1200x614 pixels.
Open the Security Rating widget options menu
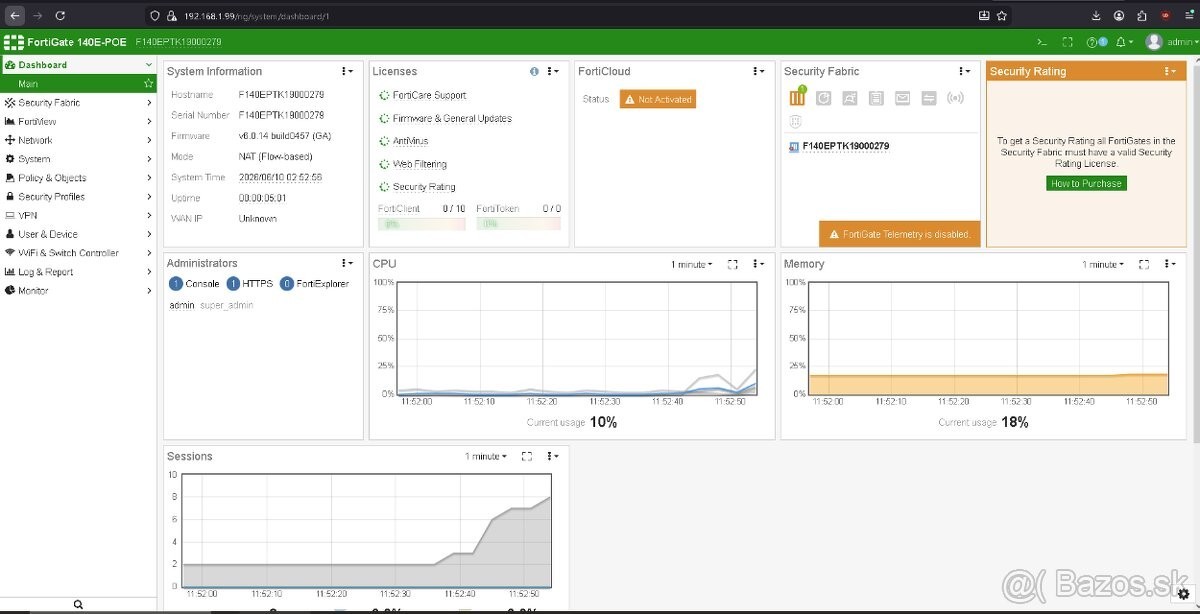pyautogui.click(x=1170, y=72)
